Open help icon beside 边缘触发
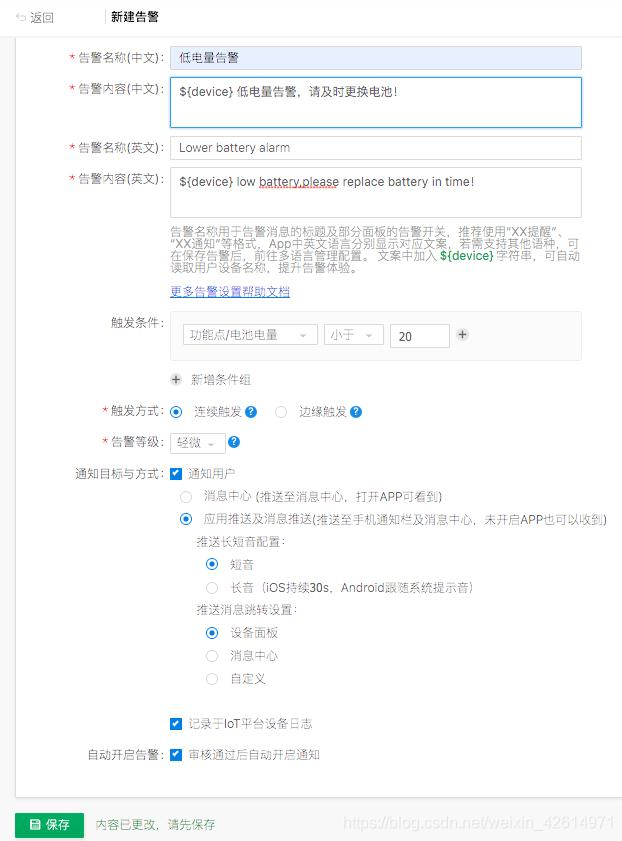 coord(356,412)
